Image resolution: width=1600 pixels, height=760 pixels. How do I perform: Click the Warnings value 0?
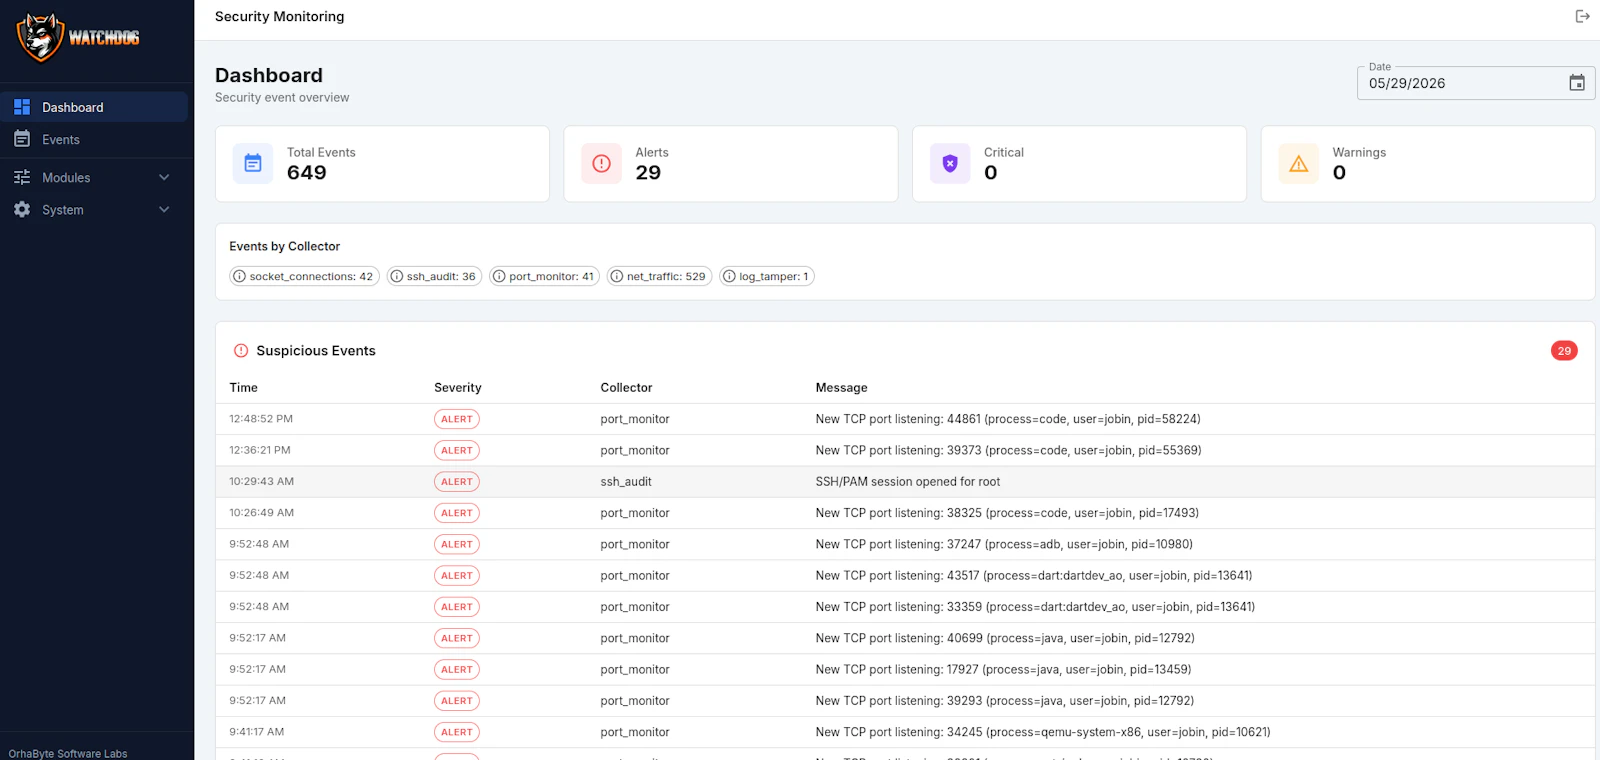tap(1339, 173)
